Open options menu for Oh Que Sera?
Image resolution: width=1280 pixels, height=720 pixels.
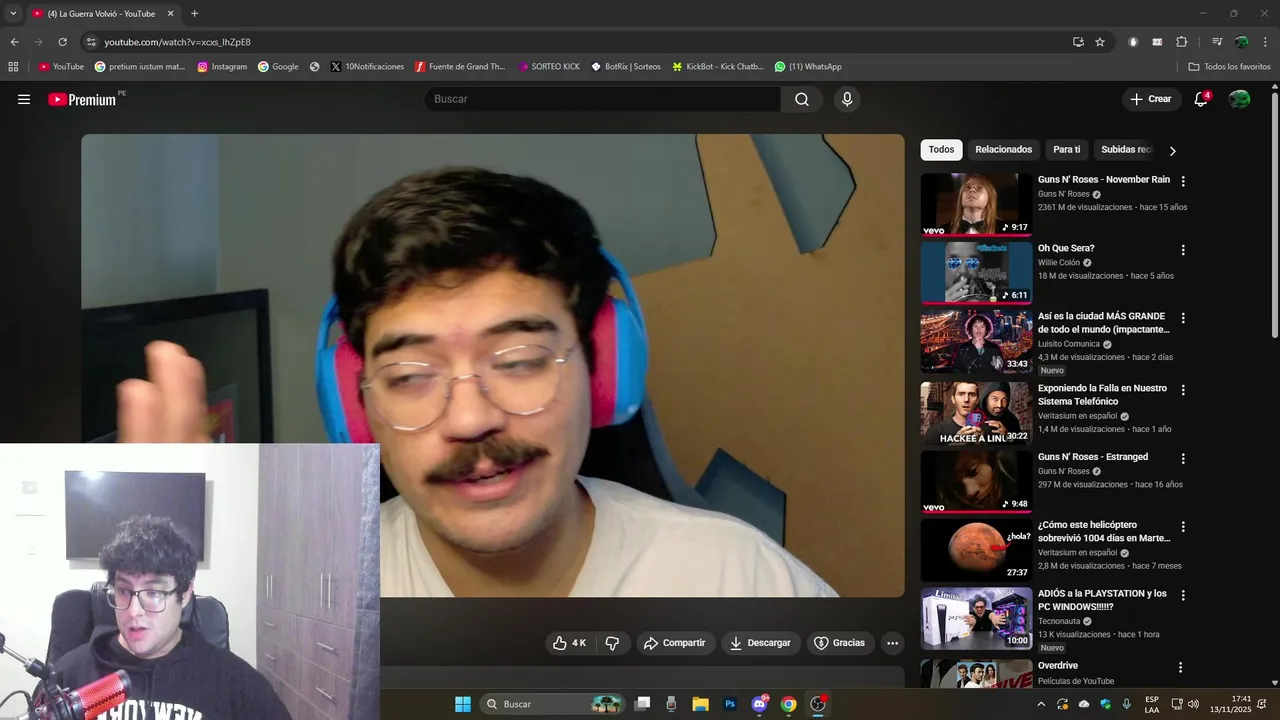pos(1183,250)
